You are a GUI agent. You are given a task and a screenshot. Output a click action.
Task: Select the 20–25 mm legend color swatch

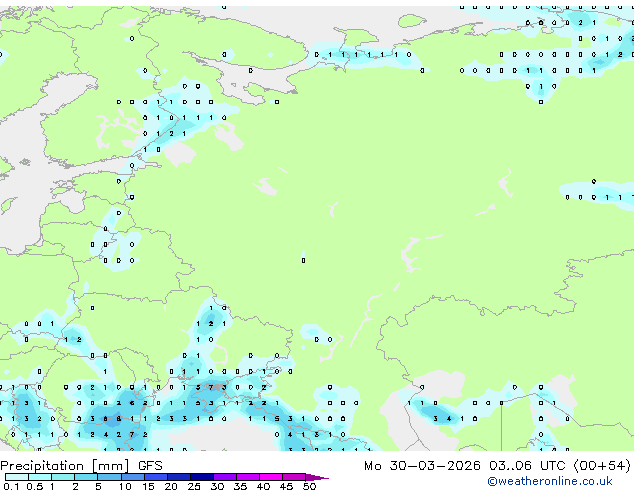[x=179, y=477]
